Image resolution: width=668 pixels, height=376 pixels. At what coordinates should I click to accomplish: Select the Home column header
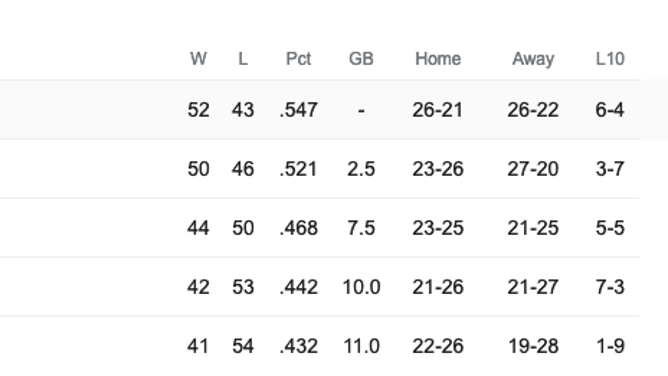point(438,59)
